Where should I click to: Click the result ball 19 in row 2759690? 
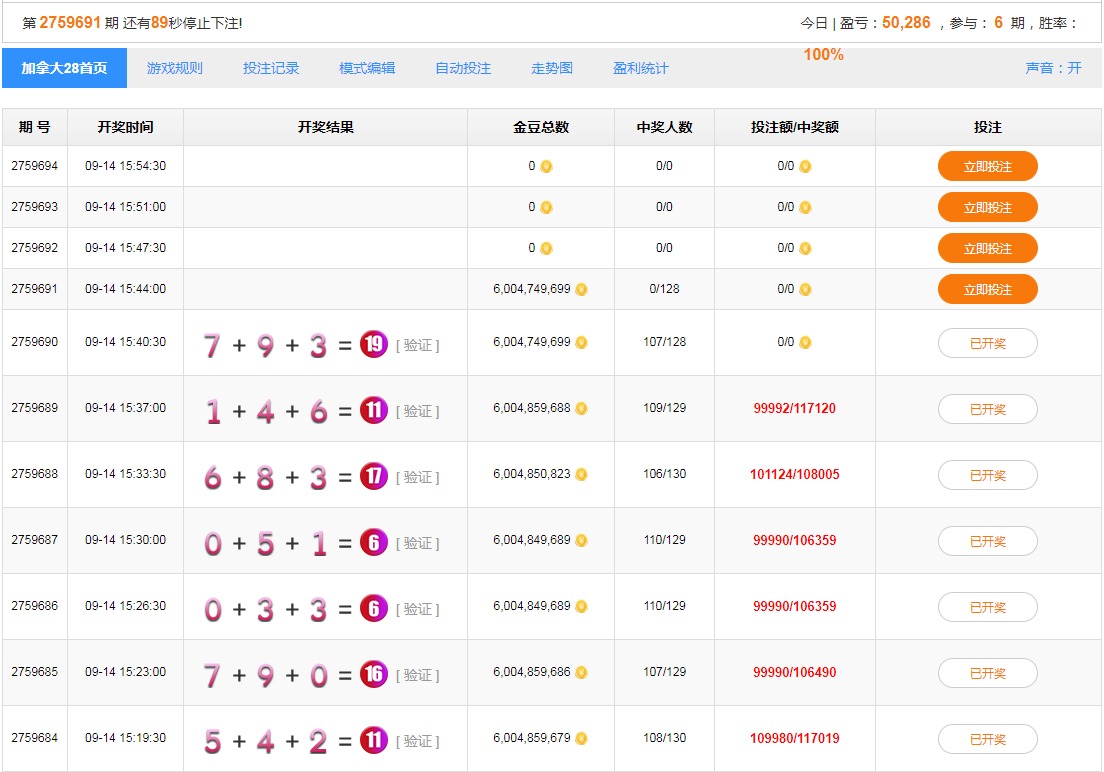point(374,345)
